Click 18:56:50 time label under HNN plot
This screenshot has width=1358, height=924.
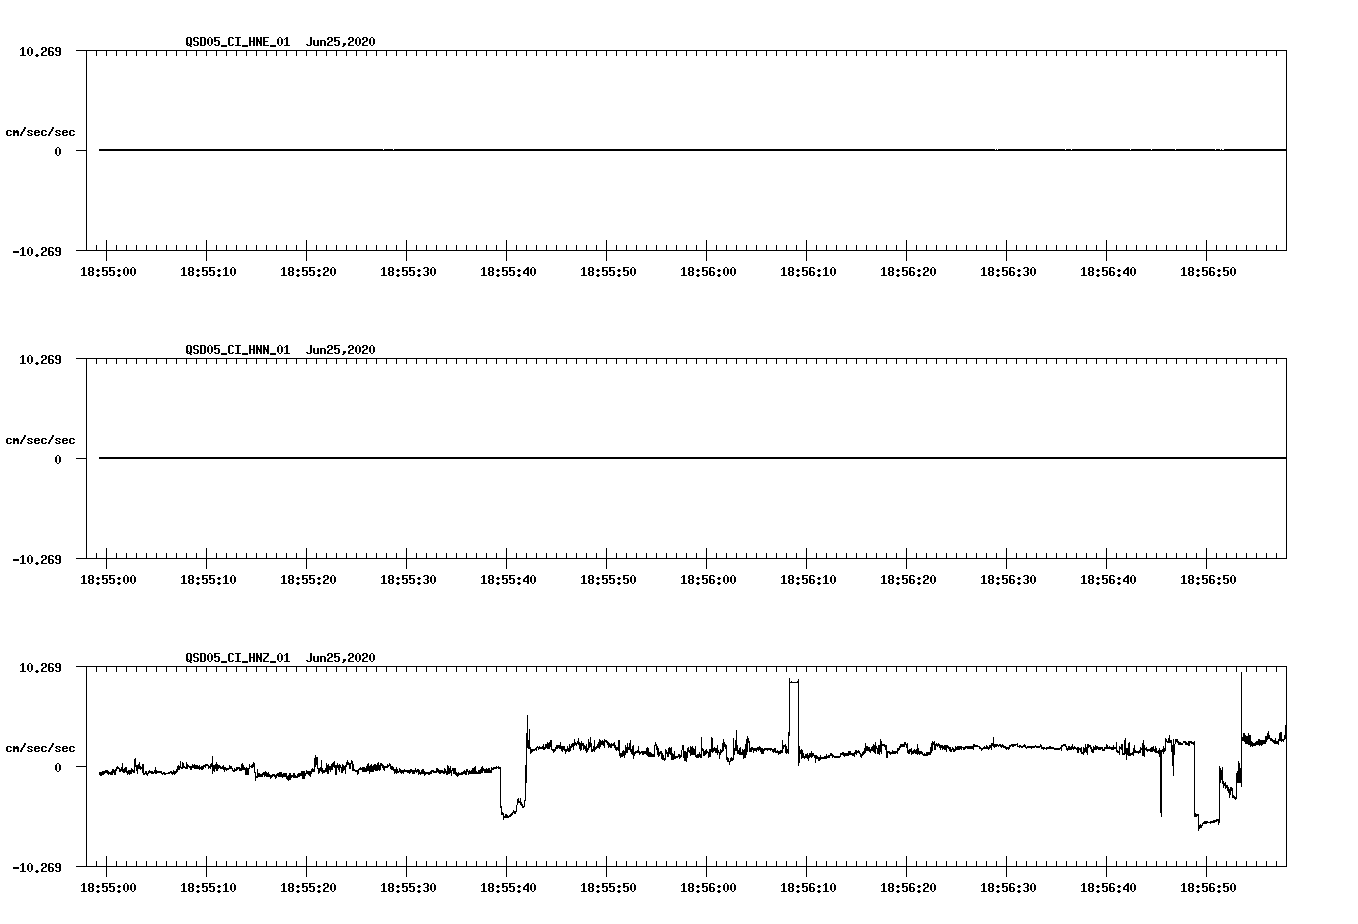[x=1208, y=580]
